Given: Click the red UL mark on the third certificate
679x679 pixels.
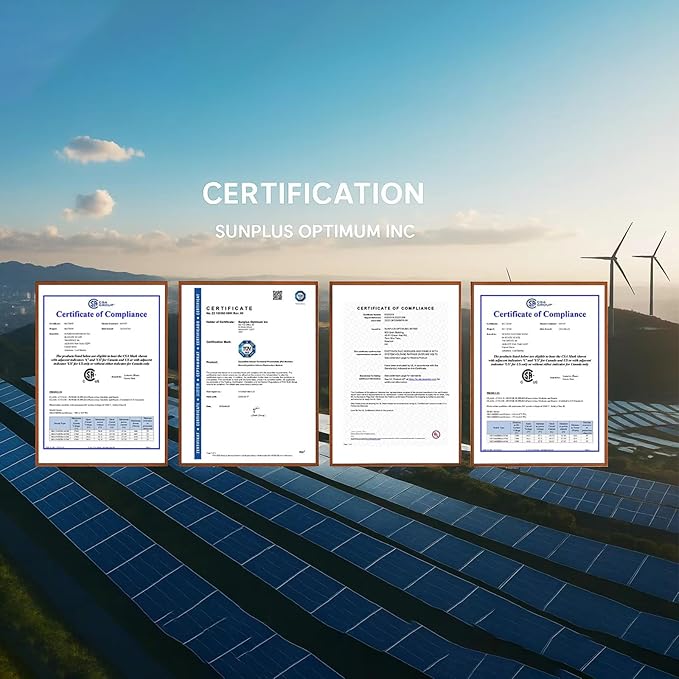Looking at the screenshot, I should tap(436, 434).
